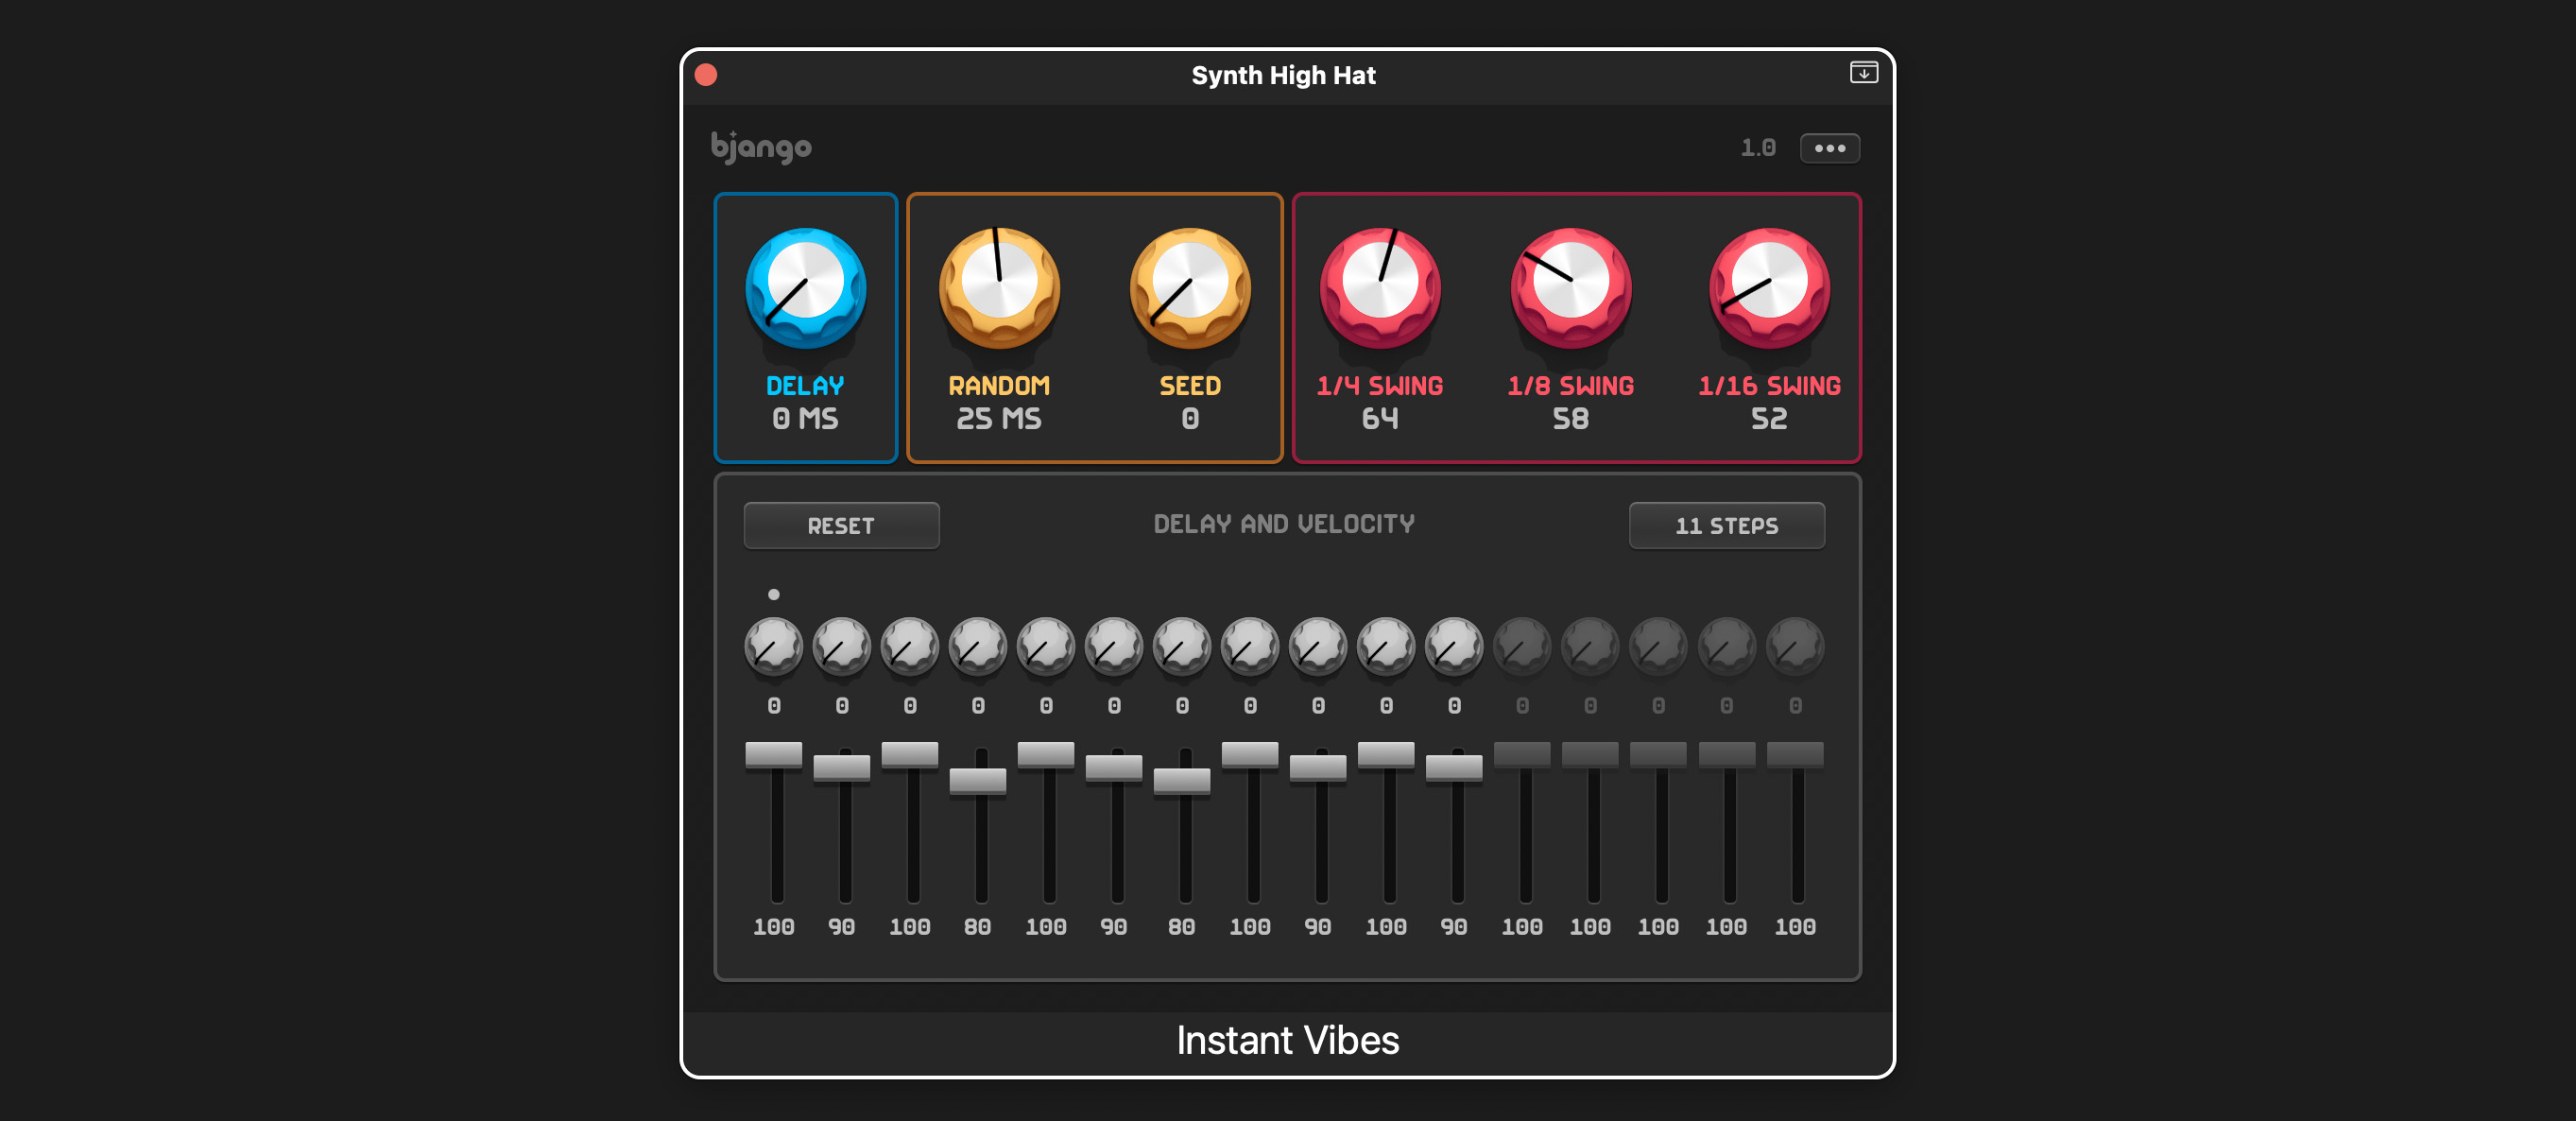
Task: Click dimmed step 15 delay knob
Action: 1726,646
